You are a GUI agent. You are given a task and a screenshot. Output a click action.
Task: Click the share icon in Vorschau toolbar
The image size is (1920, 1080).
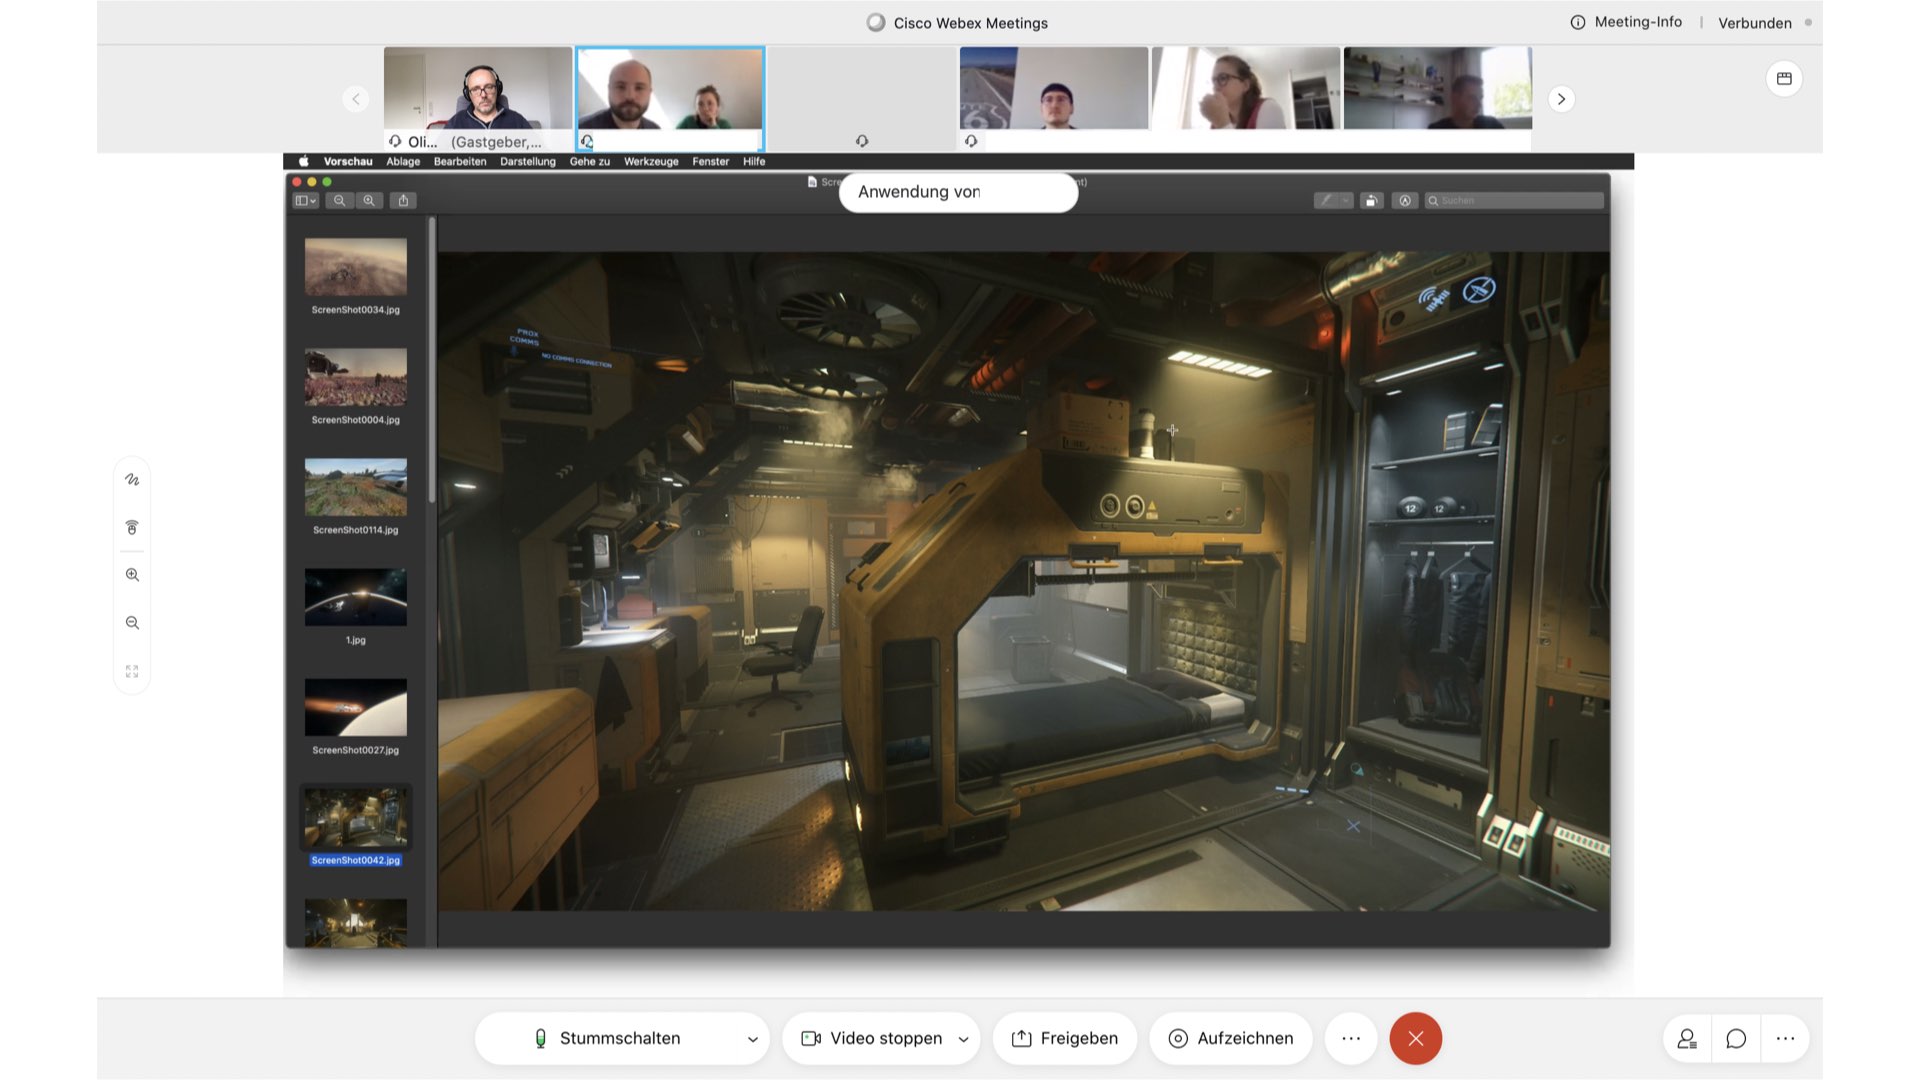[x=403, y=201]
